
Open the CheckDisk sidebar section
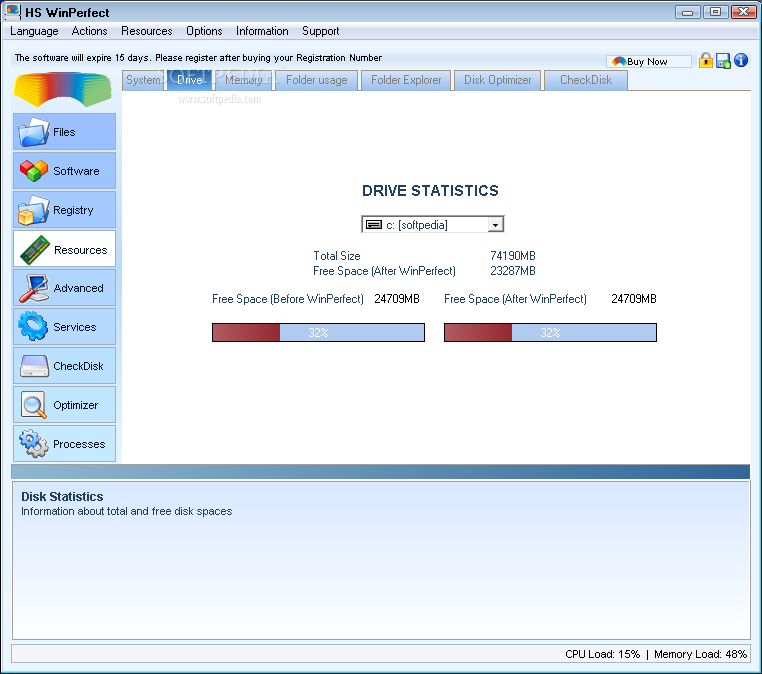point(64,365)
